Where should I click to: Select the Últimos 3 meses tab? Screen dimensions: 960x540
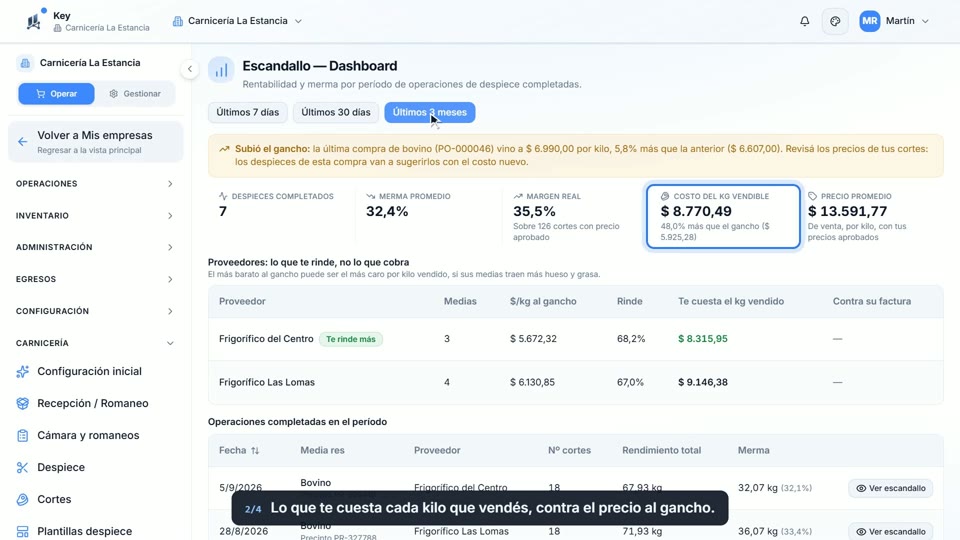(x=430, y=113)
